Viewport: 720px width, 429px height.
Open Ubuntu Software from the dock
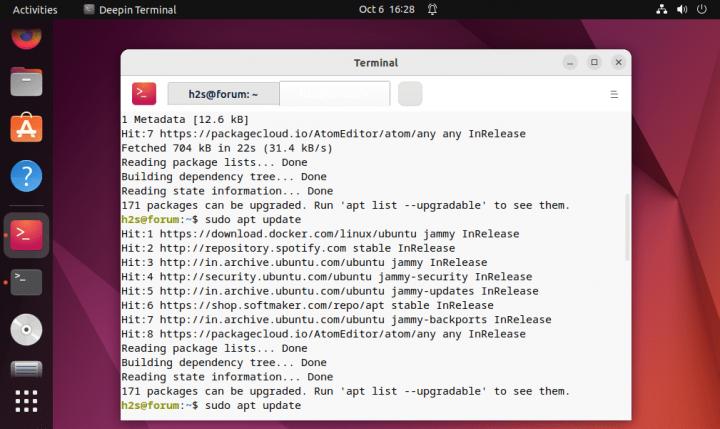[x=27, y=128]
